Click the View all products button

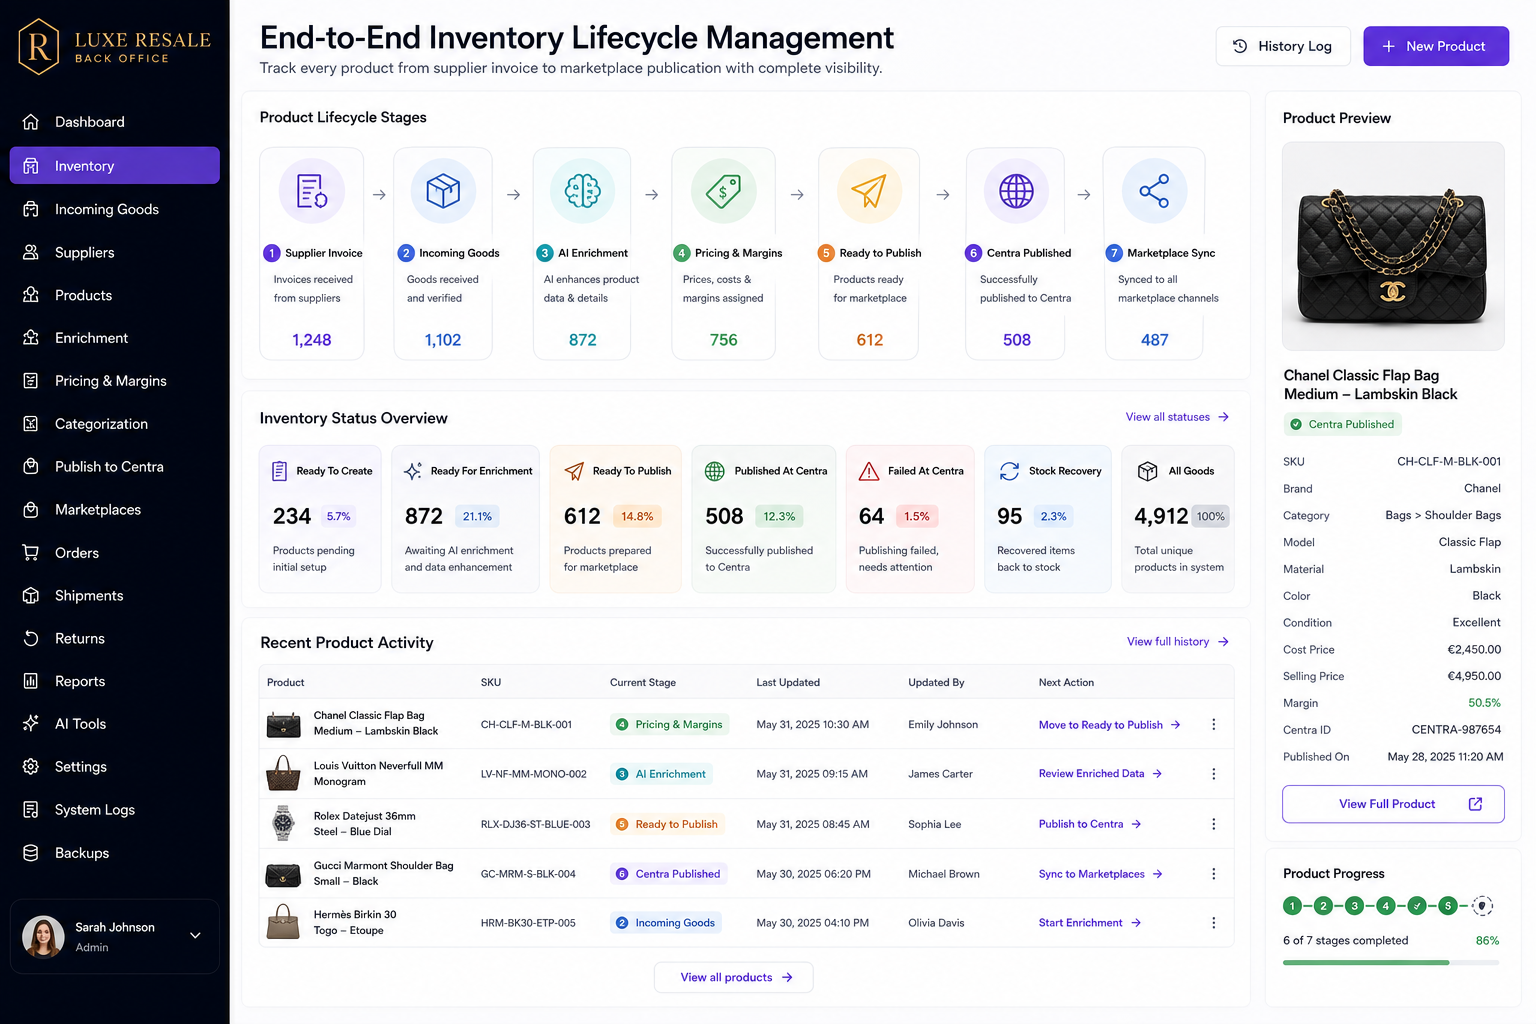point(734,977)
